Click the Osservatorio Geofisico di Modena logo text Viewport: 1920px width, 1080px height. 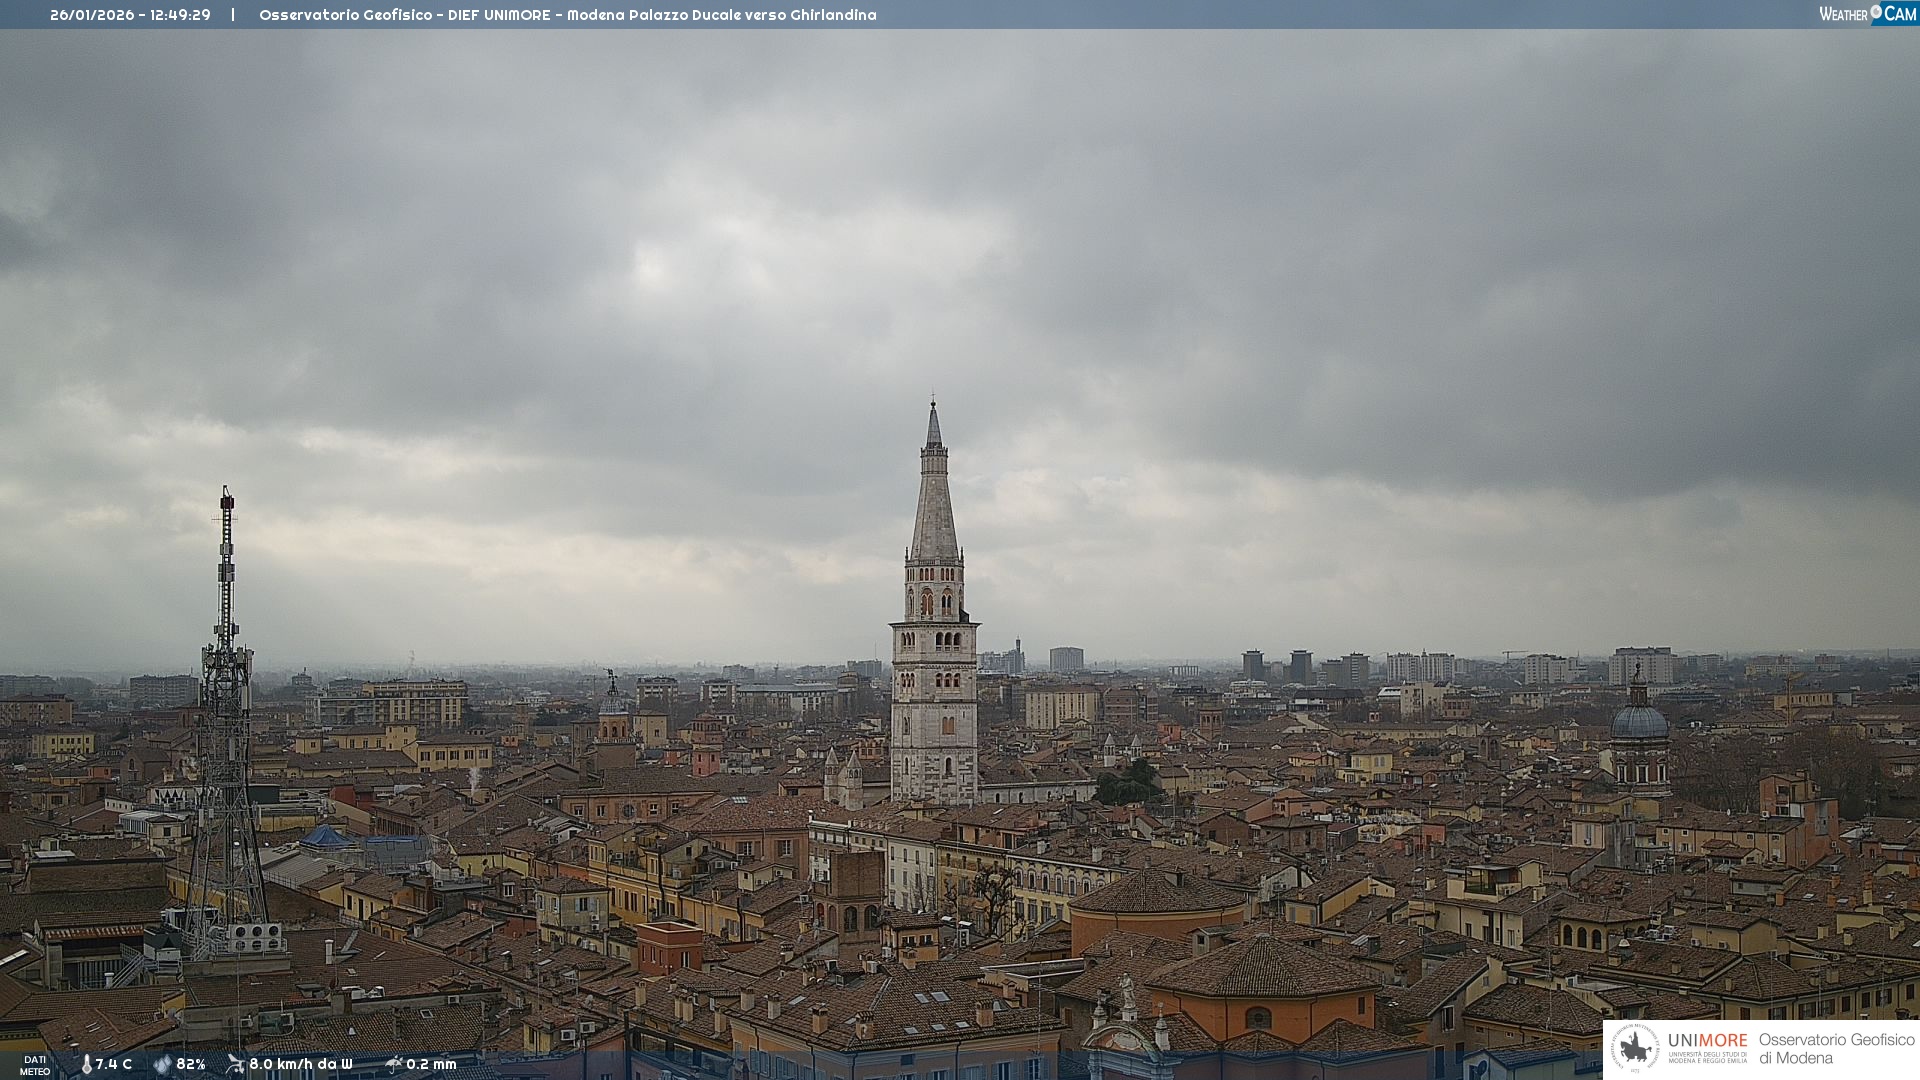pos(1836,1049)
